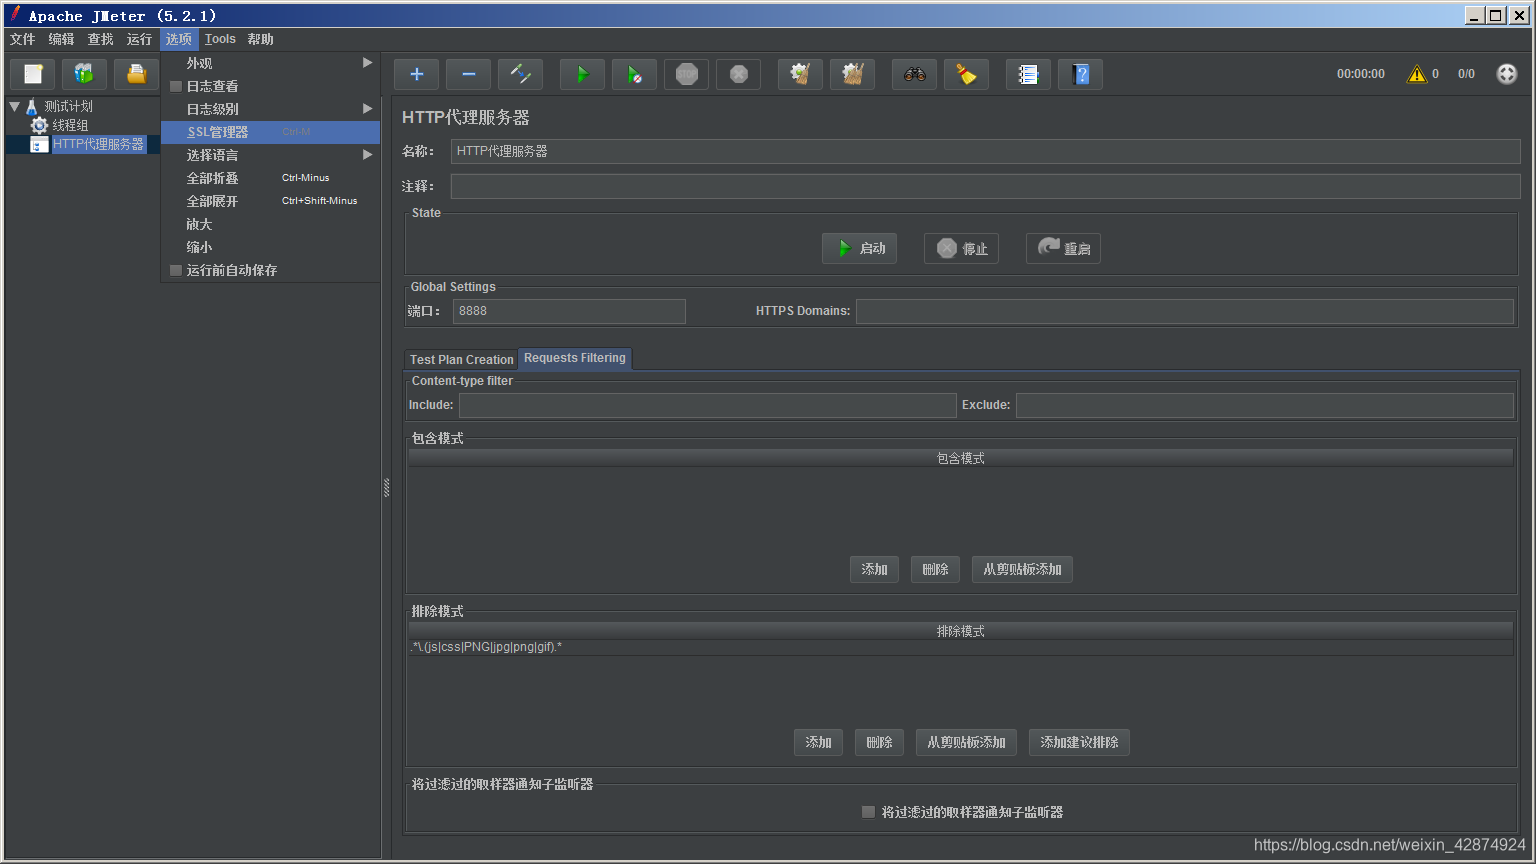Click the remote engines status icon
Image resolution: width=1536 pixels, height=864 pixels.
(1507, 74)
